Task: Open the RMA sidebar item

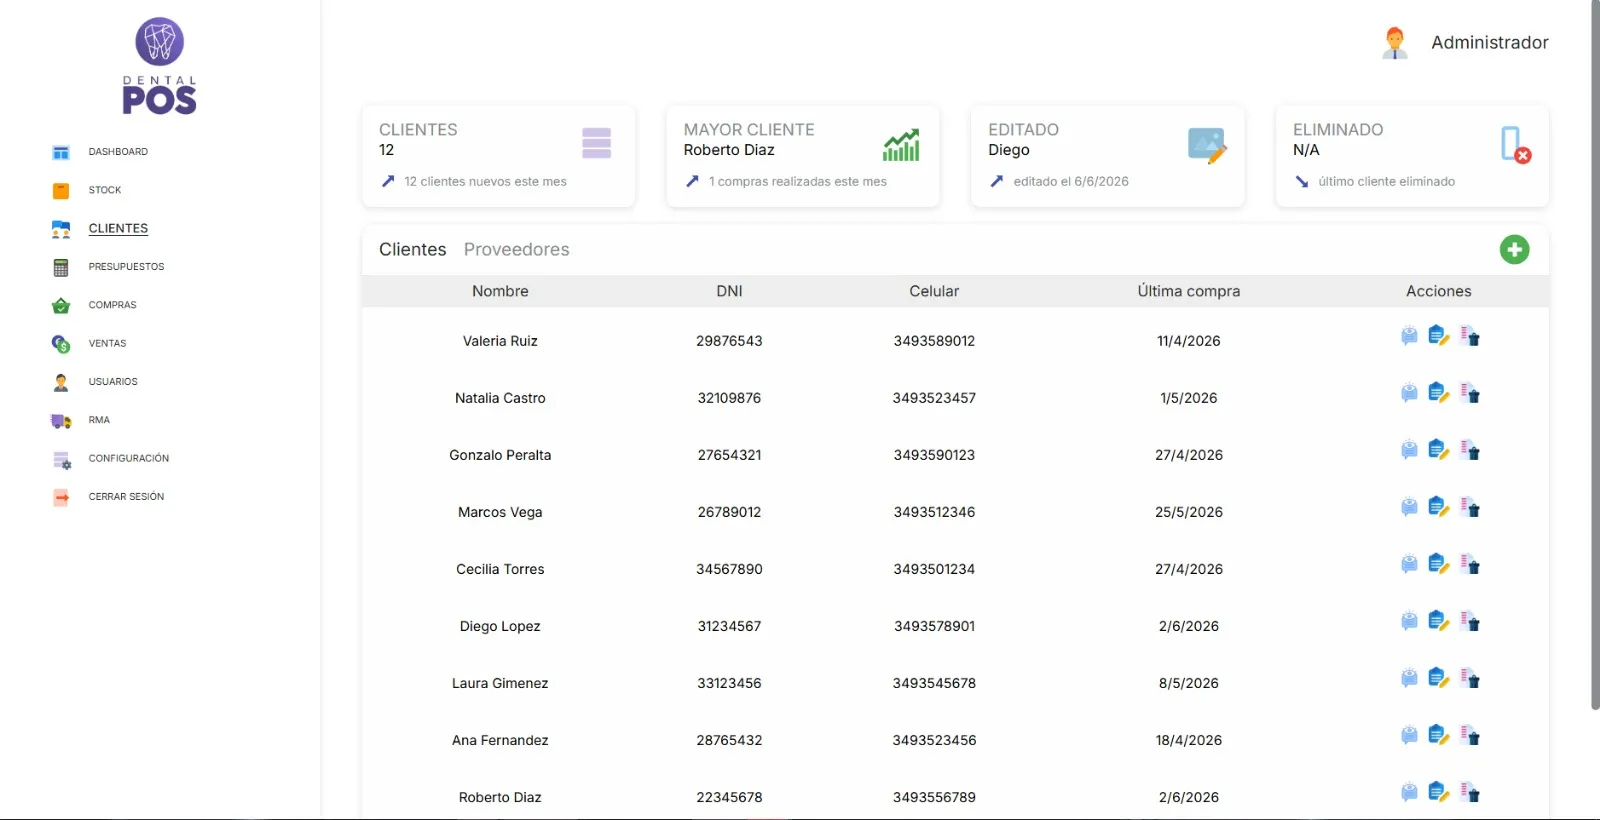Action: 99,420
